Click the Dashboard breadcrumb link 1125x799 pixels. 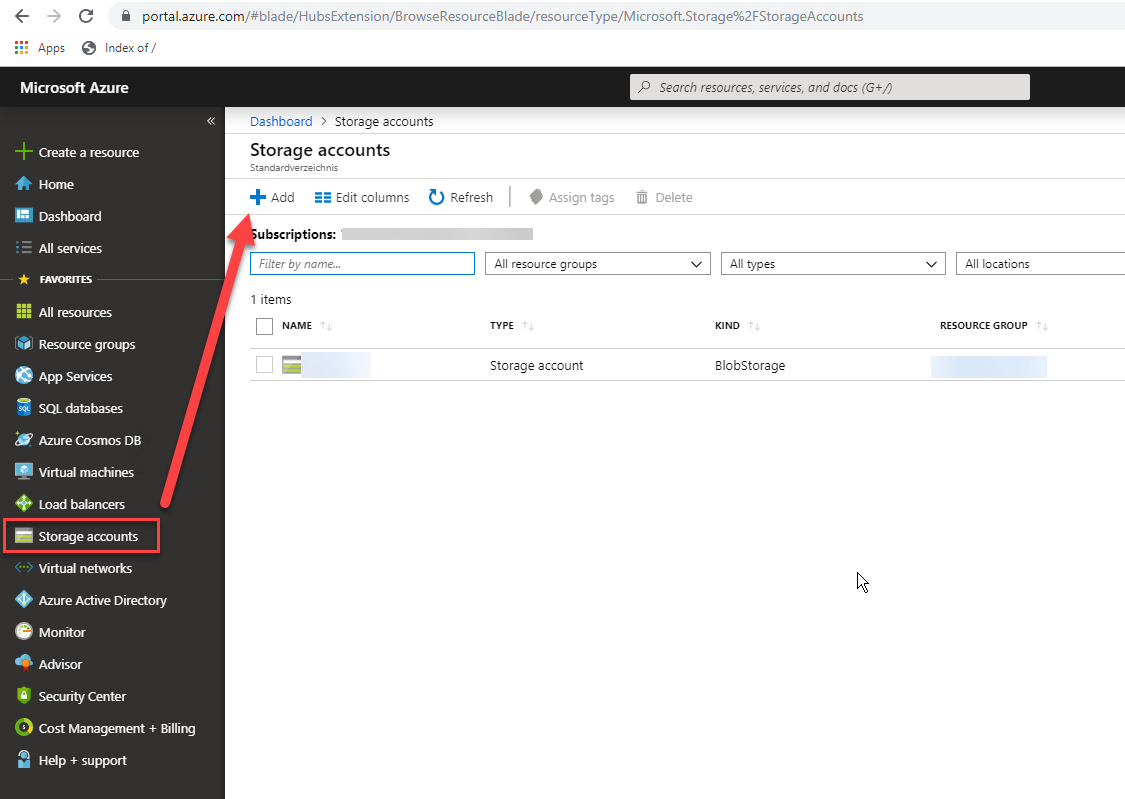[281, 121]
